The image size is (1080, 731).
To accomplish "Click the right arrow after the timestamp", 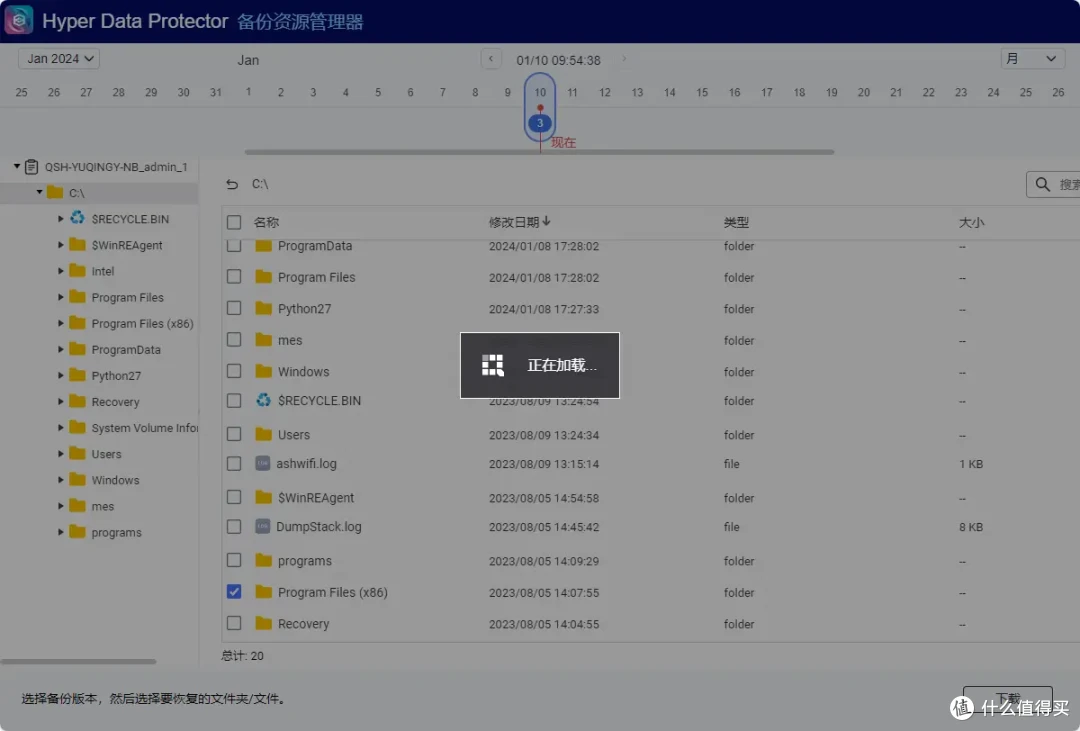I will [x=623, y=59].
